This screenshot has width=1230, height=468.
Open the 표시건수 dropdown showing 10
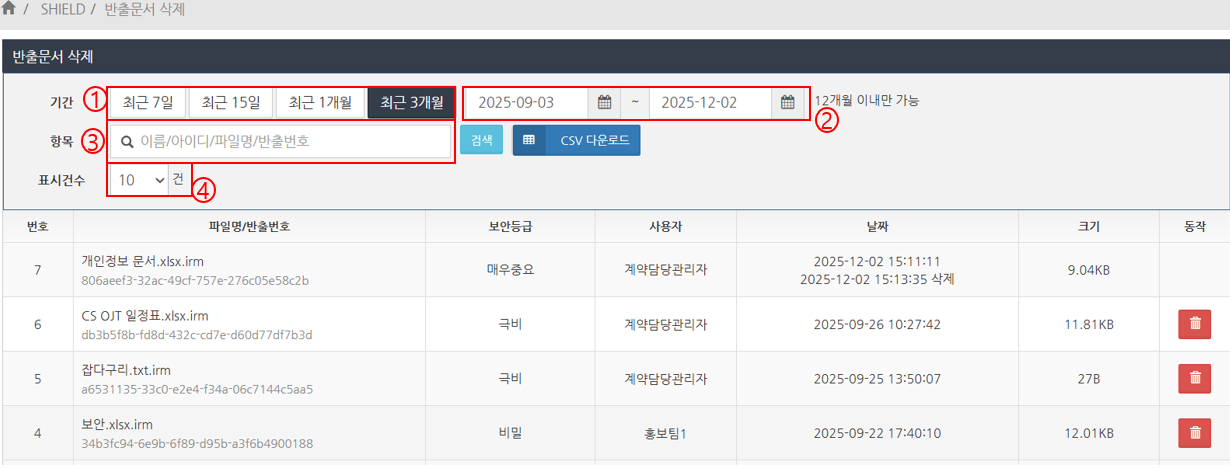pyautogui.click(x=140, y=180)
